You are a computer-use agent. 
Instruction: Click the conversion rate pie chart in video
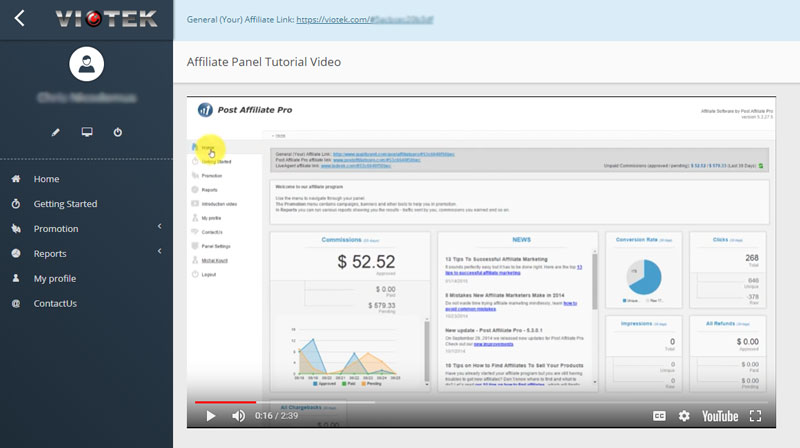[x=644, y=277]
